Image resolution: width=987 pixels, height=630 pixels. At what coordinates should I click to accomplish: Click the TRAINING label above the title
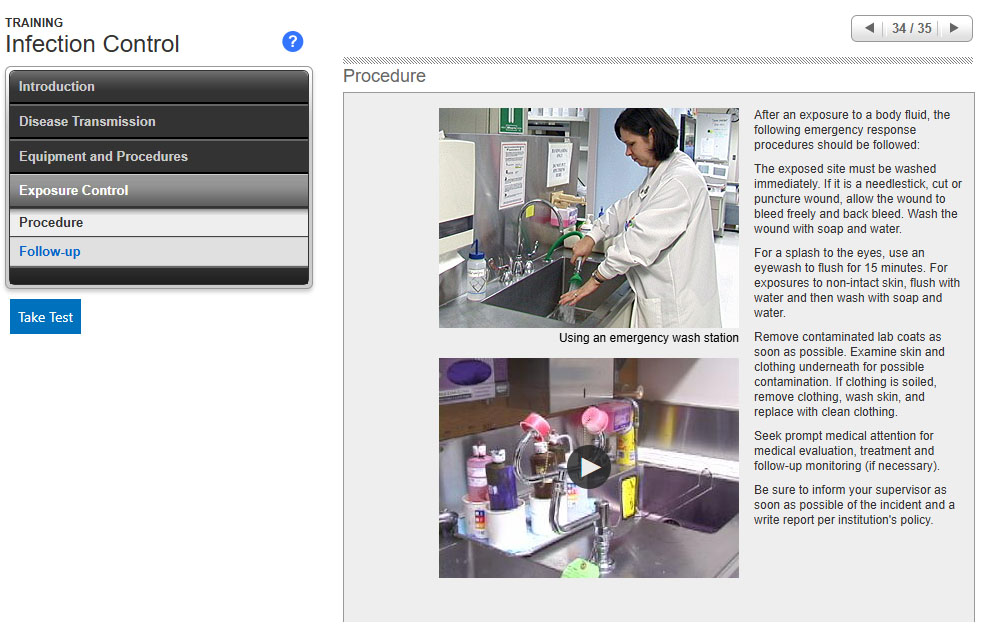click(x=34, y=22)
